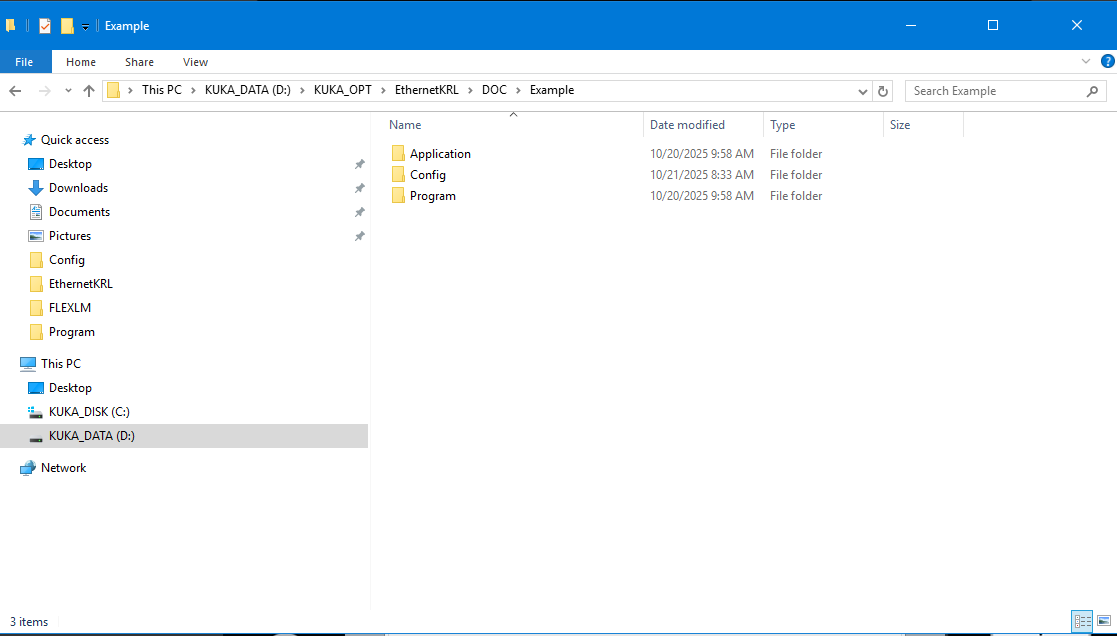
Task: Switch to Details view in status bar
Action: tap(1083, 622)
